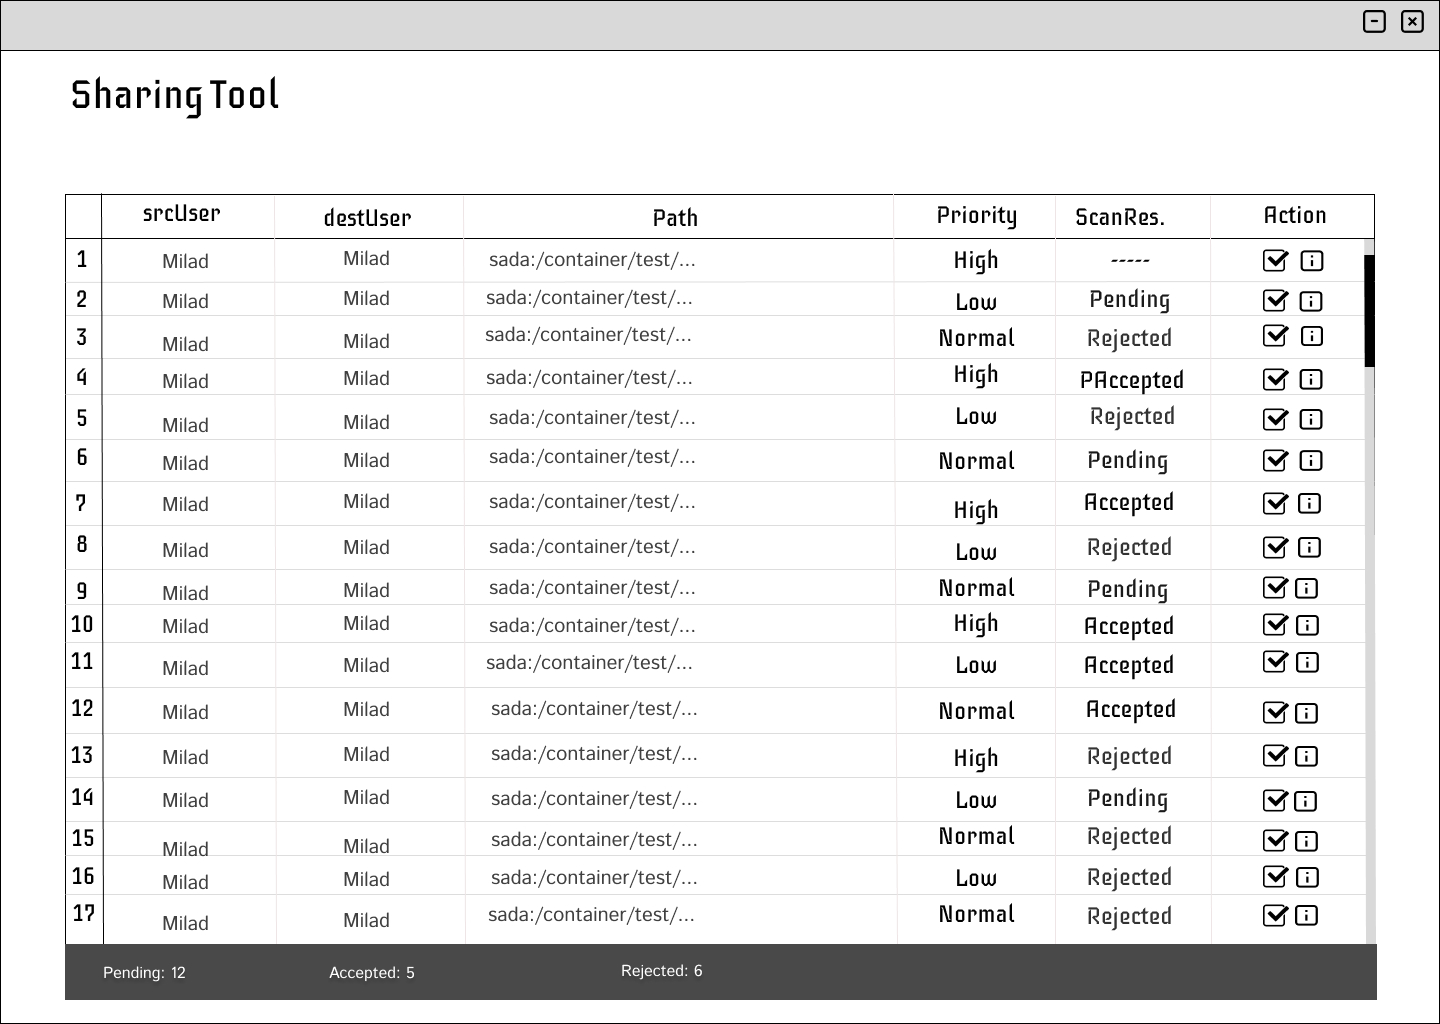The height and width of the screenshot is (1024, 1440).
Task: Show info for row 7
Action: (x=1309, y=503)
